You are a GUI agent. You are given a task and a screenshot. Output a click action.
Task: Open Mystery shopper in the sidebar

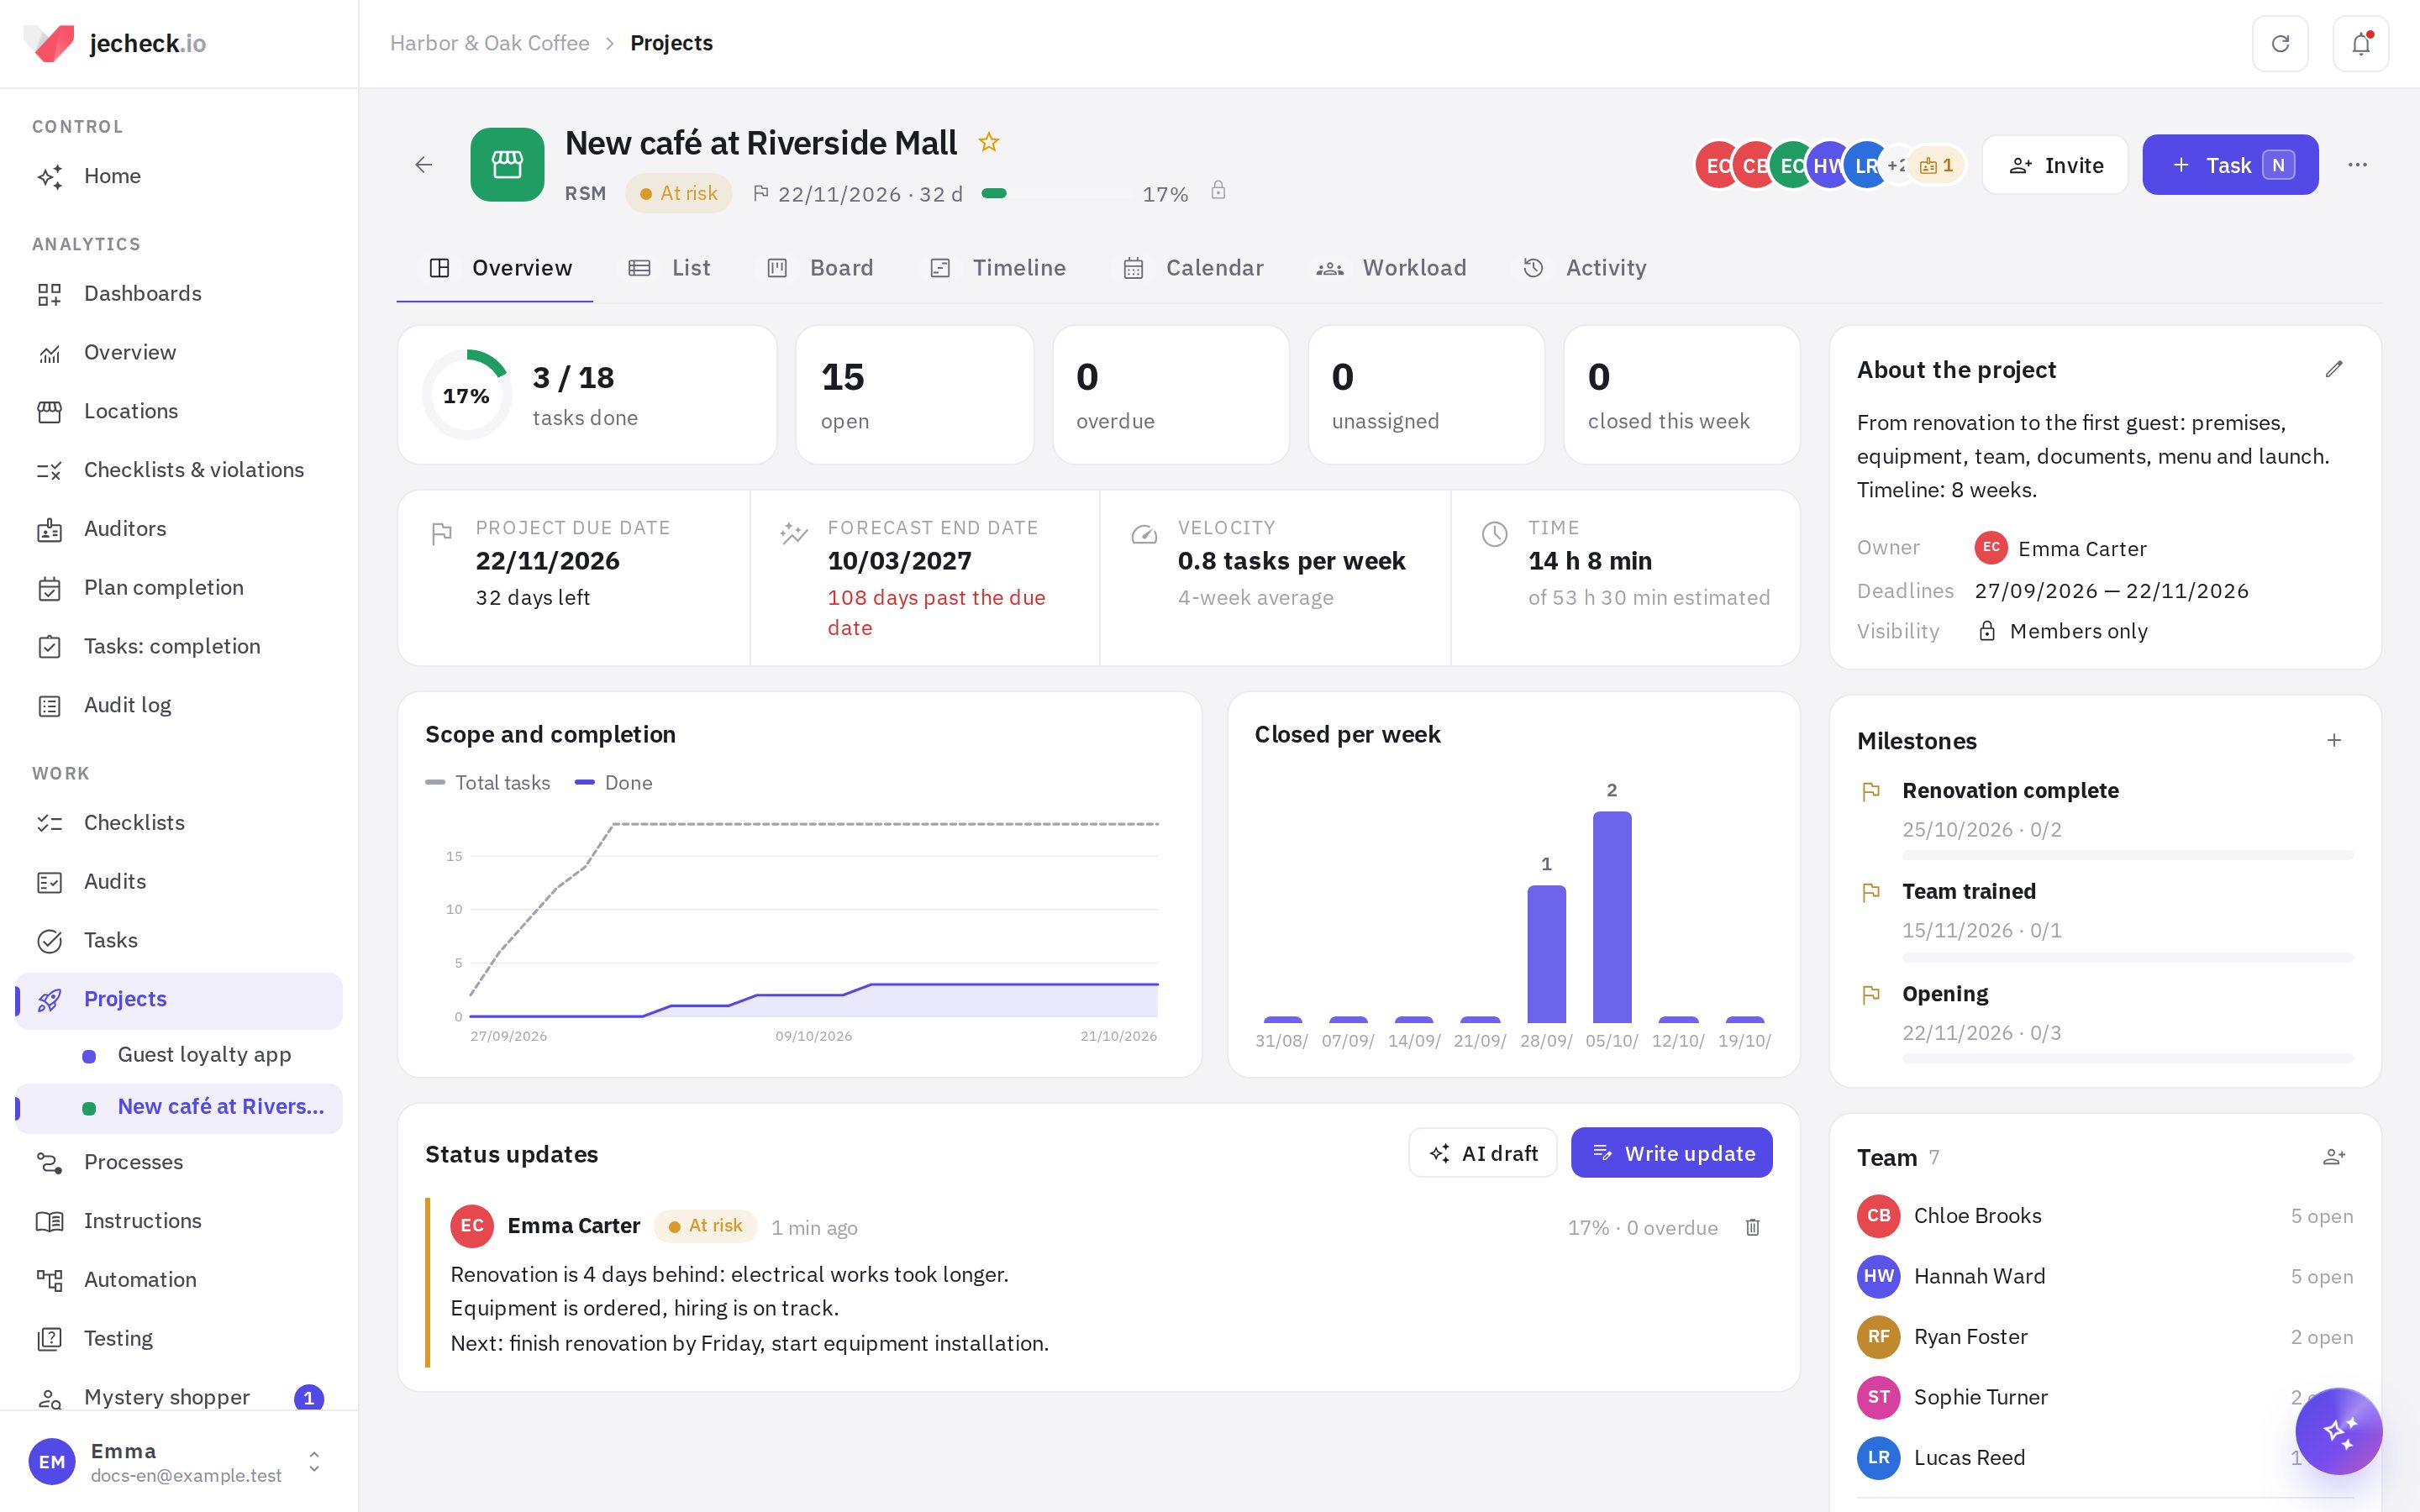tap(179, 1397)
